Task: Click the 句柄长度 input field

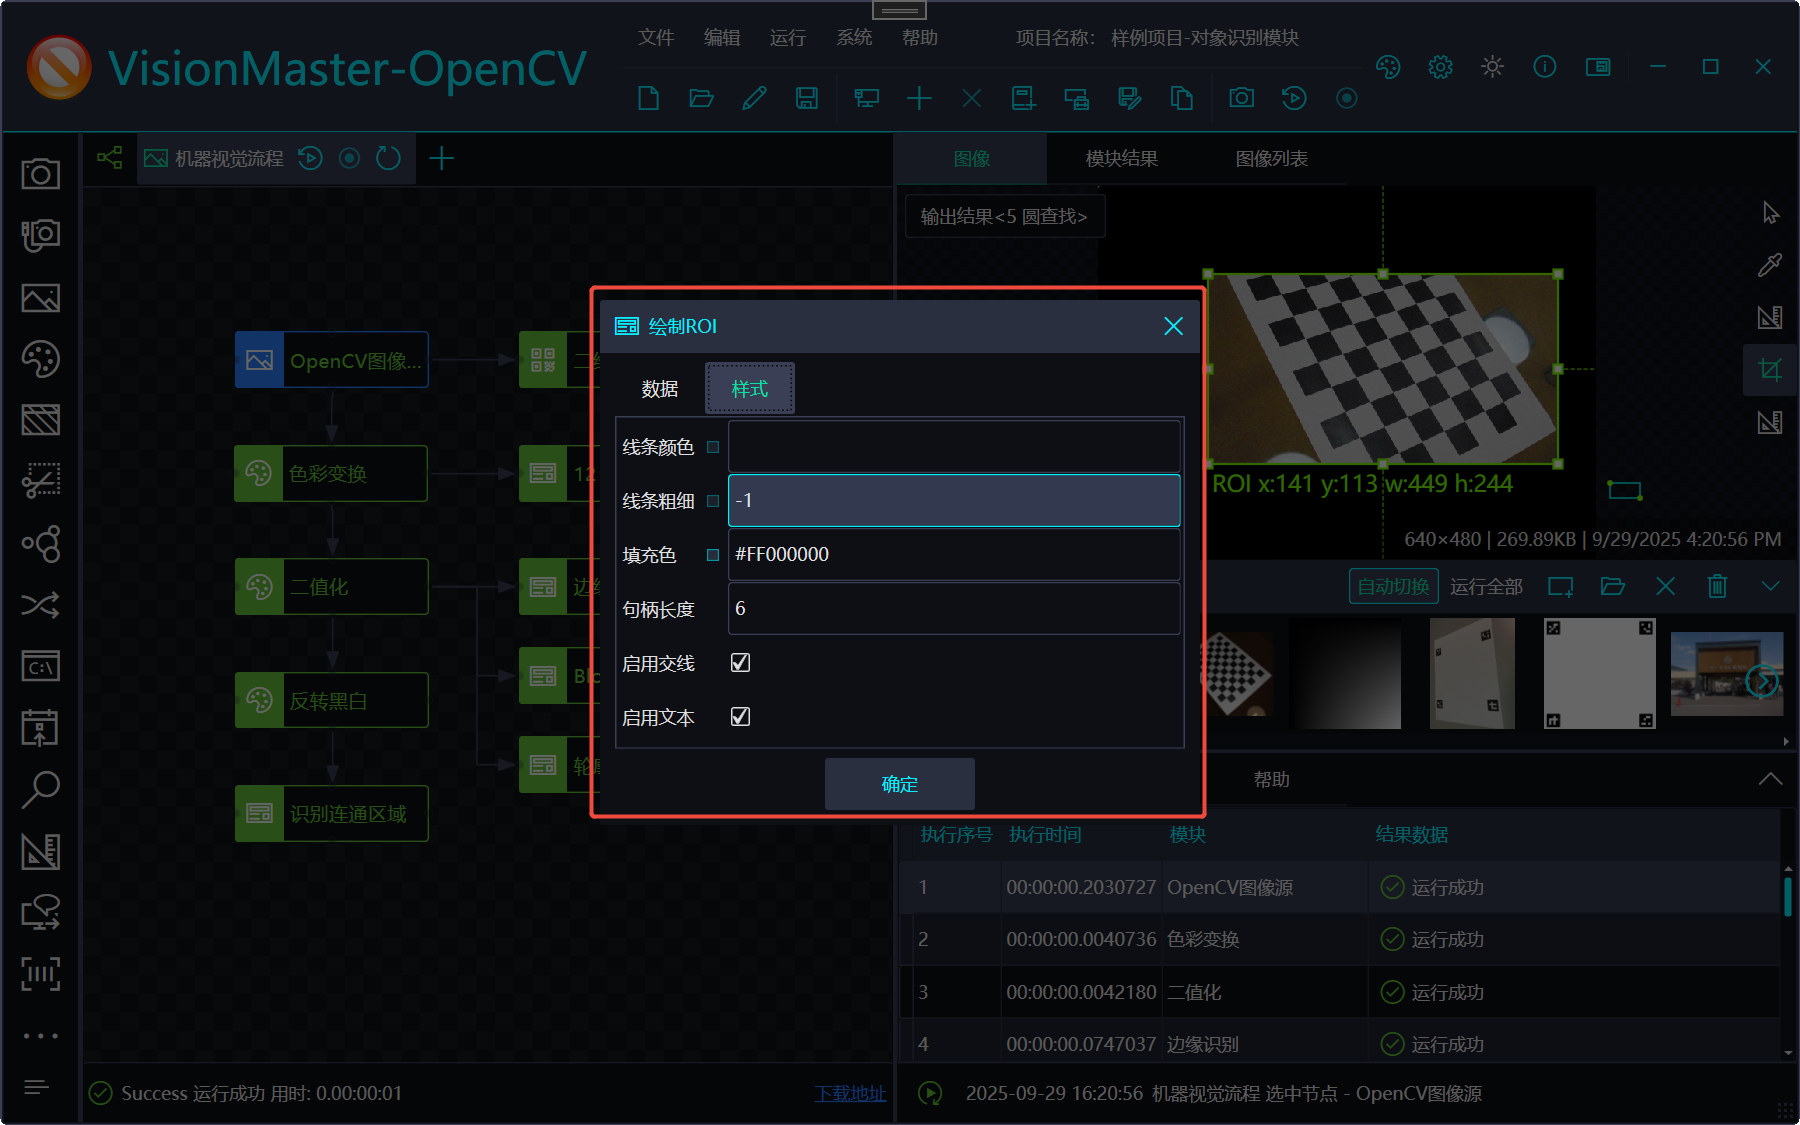Action: (x=954, y=609)
